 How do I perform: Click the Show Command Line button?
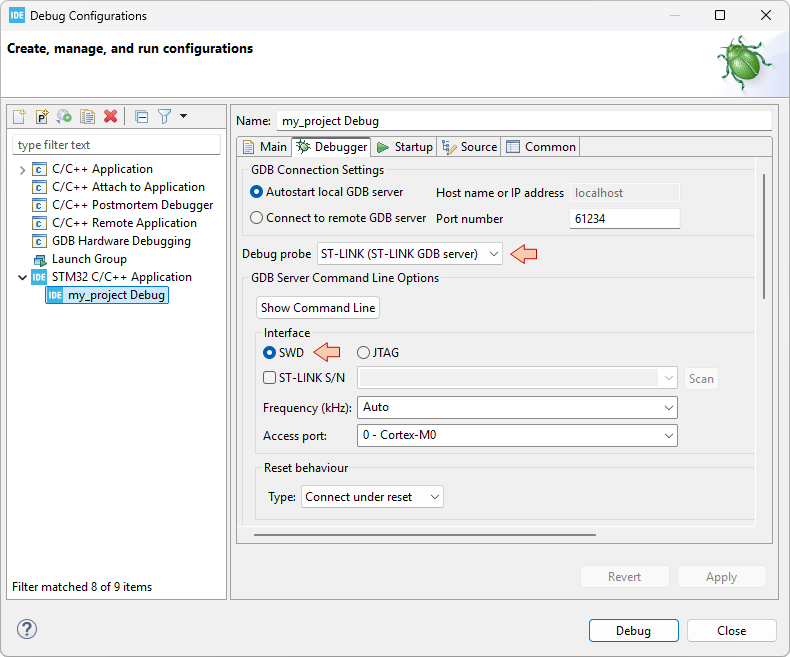318,308
